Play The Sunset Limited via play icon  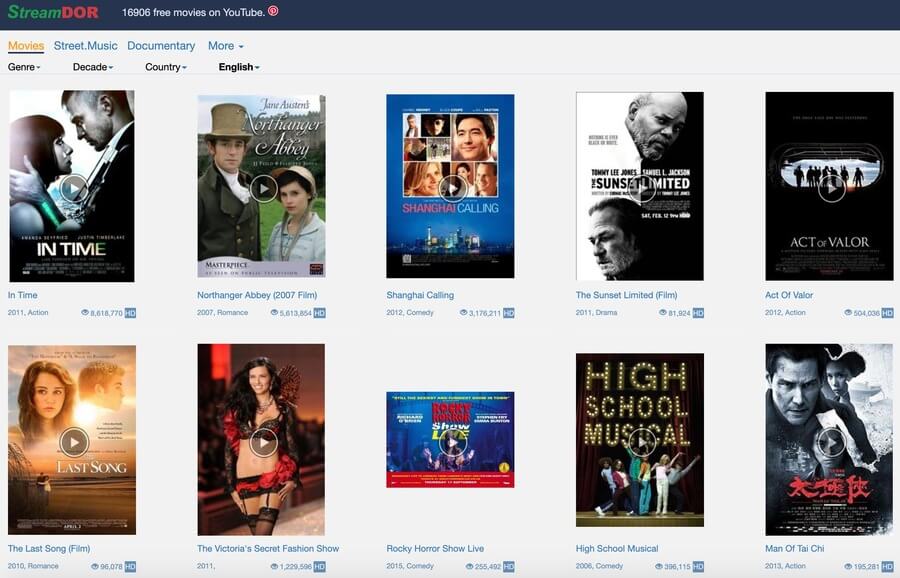(x=642, y=188)
